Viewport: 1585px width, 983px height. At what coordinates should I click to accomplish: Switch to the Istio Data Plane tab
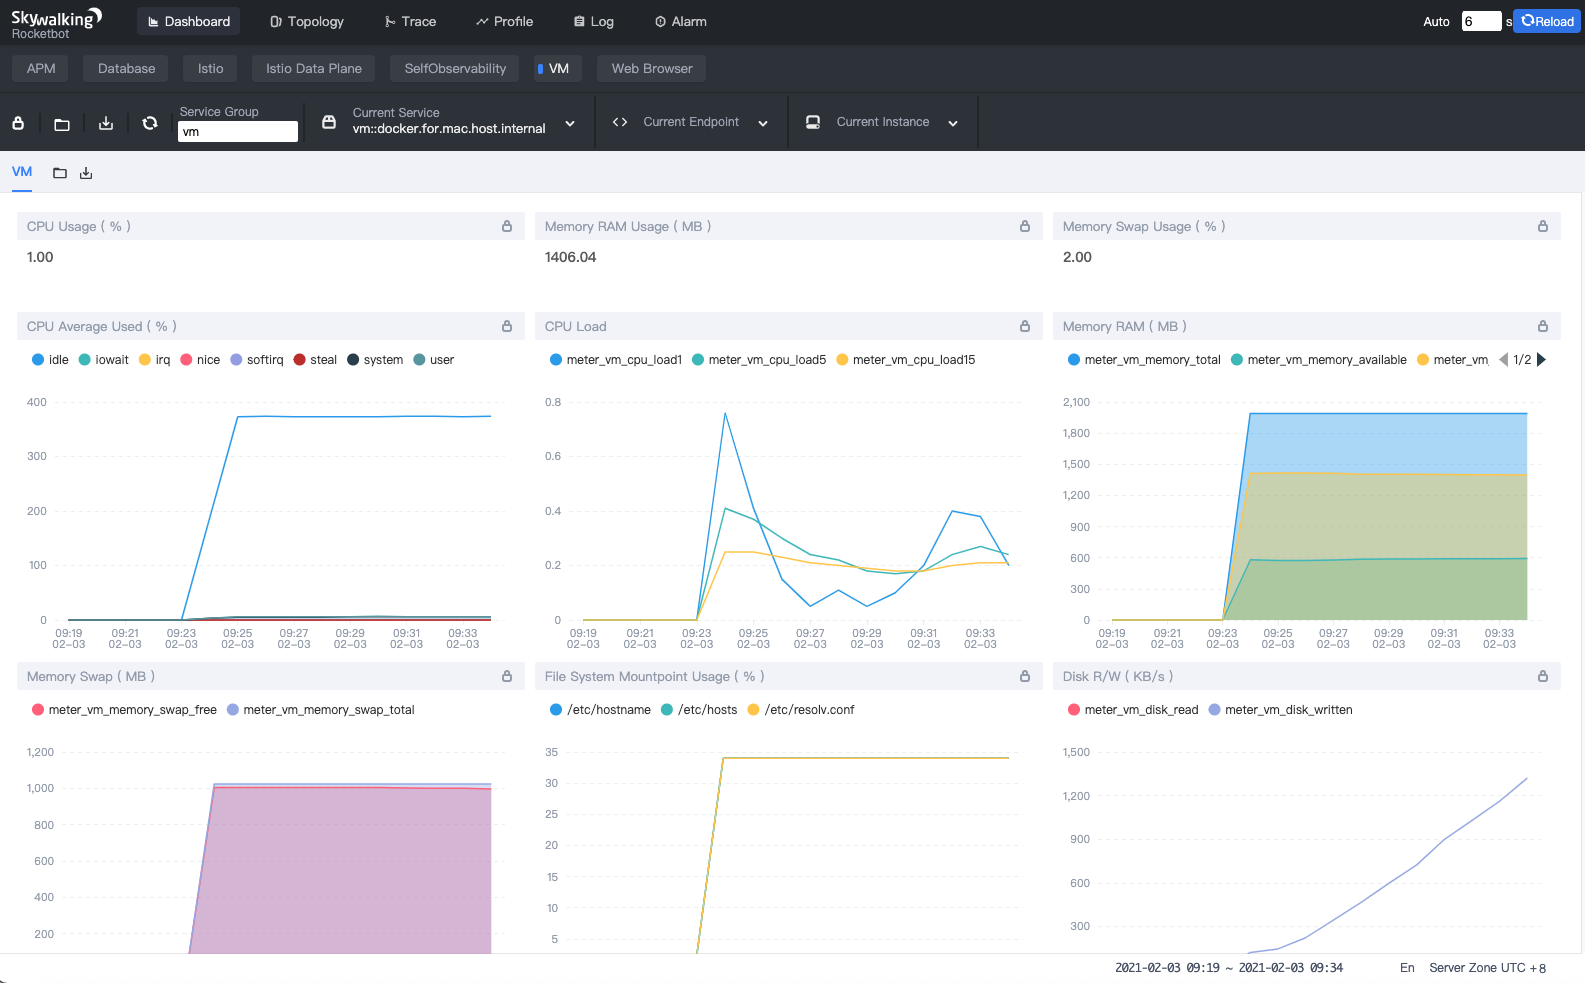[313, 68]
